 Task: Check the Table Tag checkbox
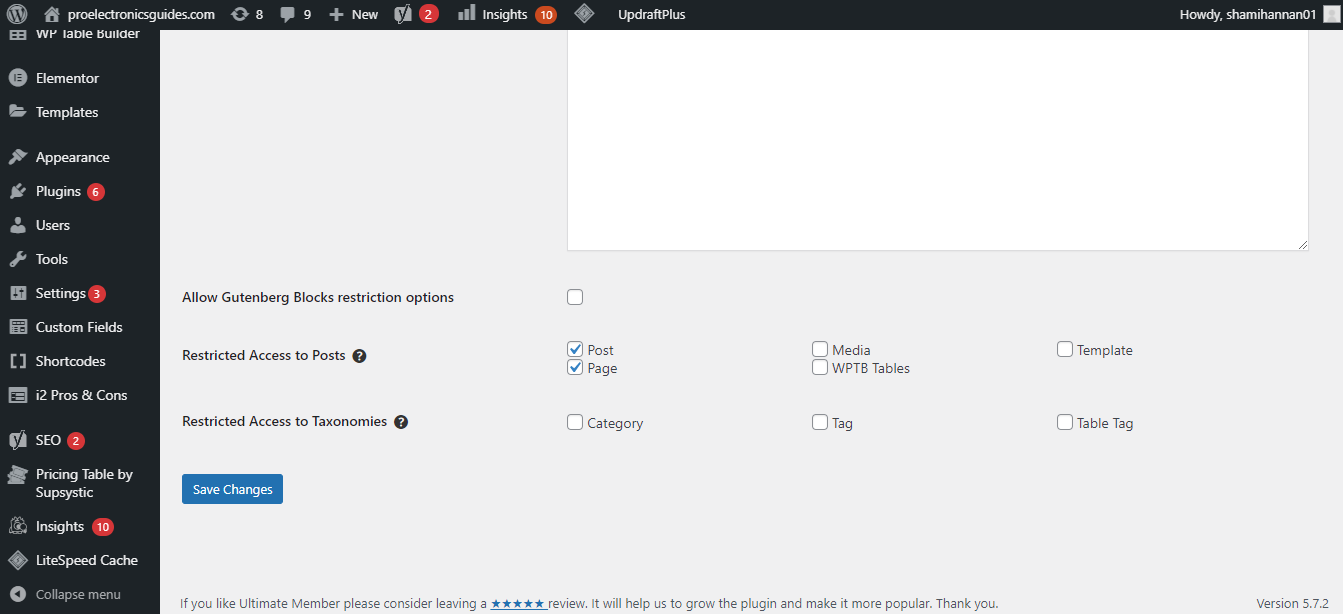coord(1065,422)
